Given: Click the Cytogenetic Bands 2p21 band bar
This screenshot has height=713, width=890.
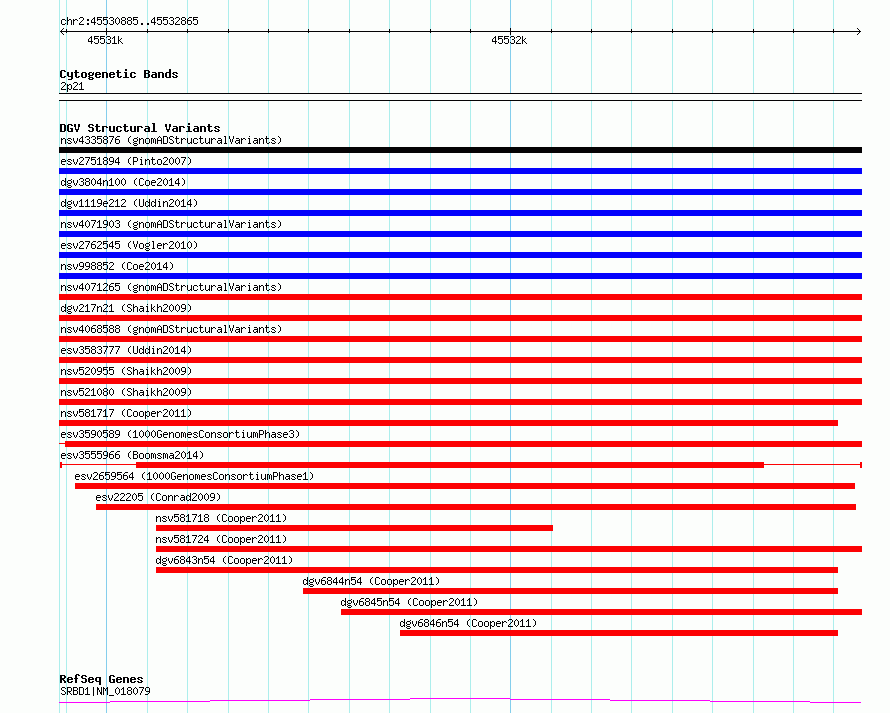Looking at the screenshot, I should coord(460,97).
